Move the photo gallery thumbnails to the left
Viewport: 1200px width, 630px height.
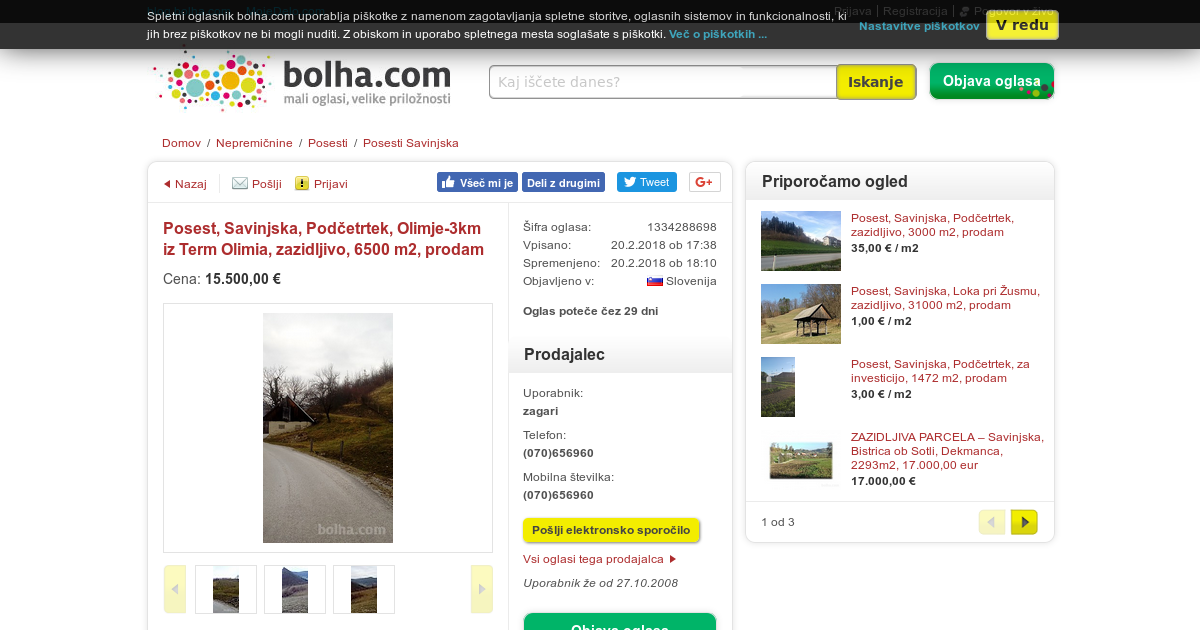coord(175,589)
